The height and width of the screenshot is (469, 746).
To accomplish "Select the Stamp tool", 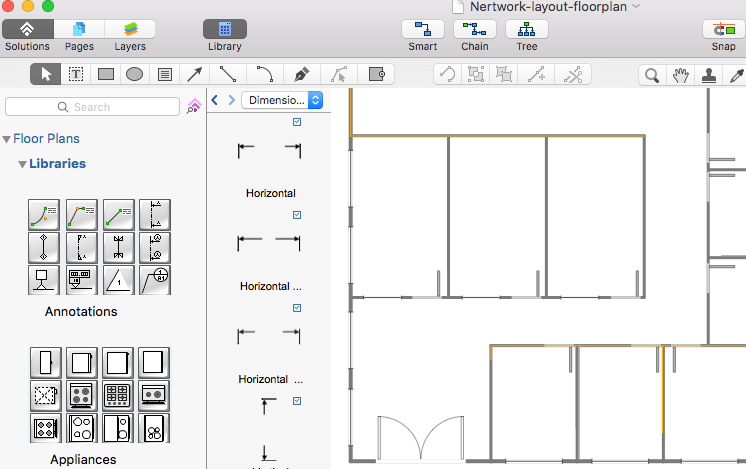I will [x=709, y=75].
